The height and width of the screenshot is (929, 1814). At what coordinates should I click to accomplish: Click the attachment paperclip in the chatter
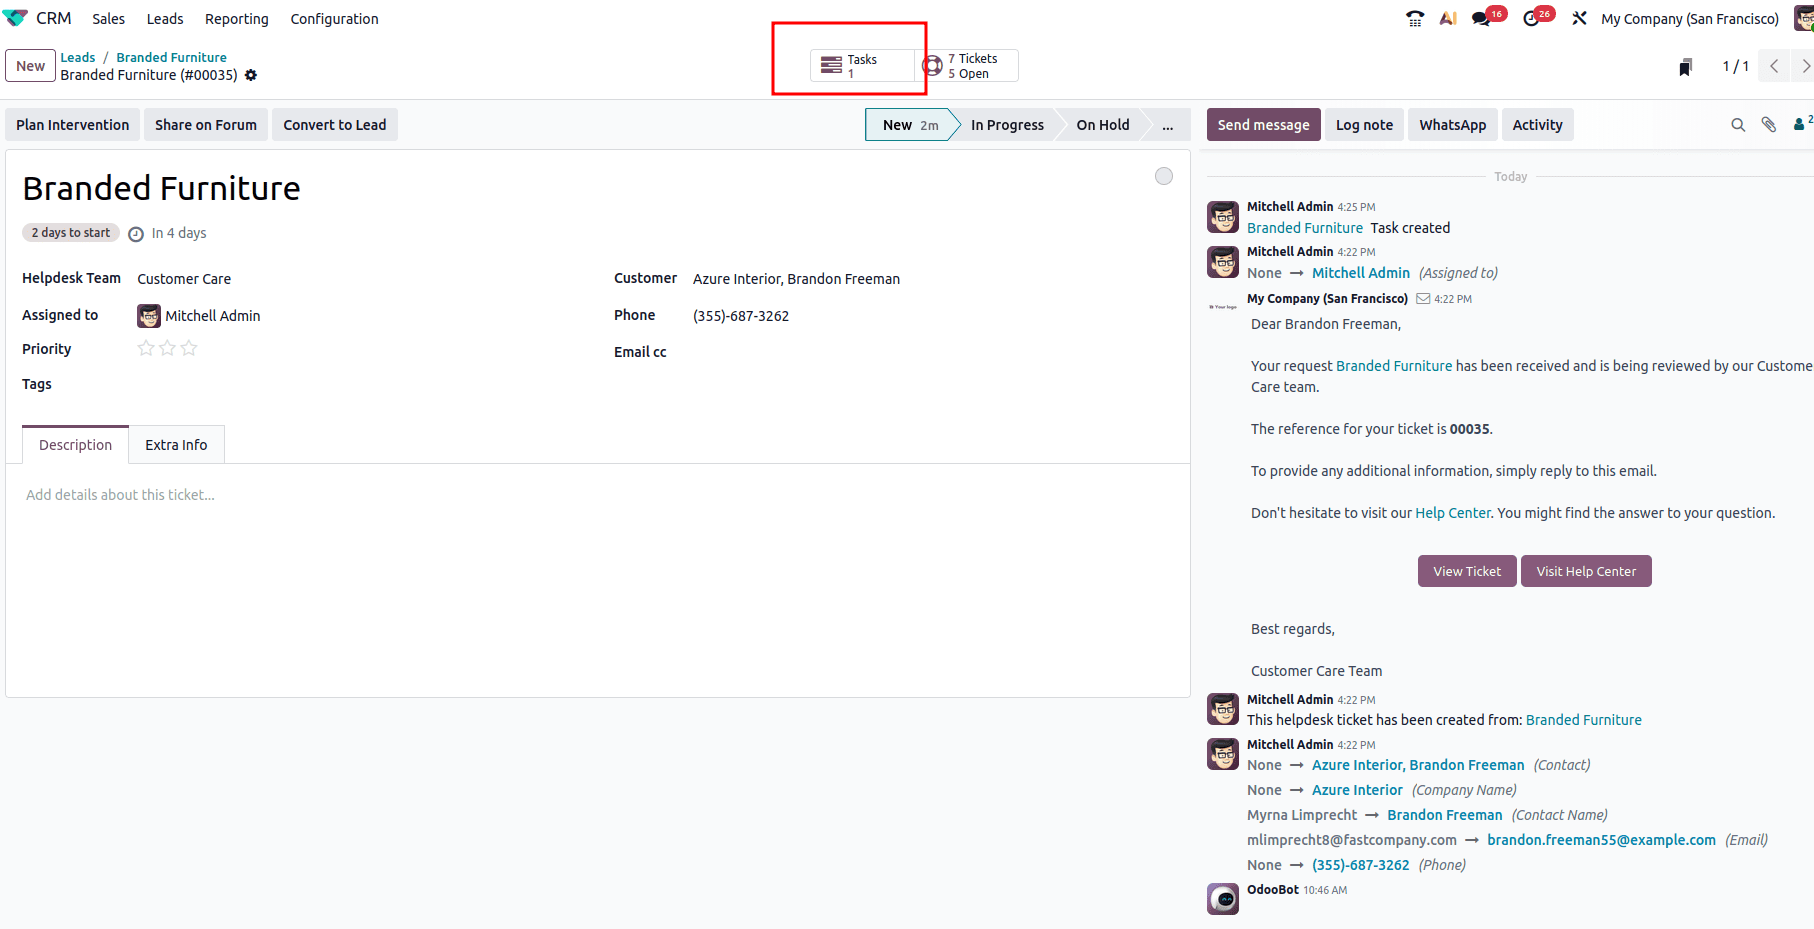pos(1768,124)
